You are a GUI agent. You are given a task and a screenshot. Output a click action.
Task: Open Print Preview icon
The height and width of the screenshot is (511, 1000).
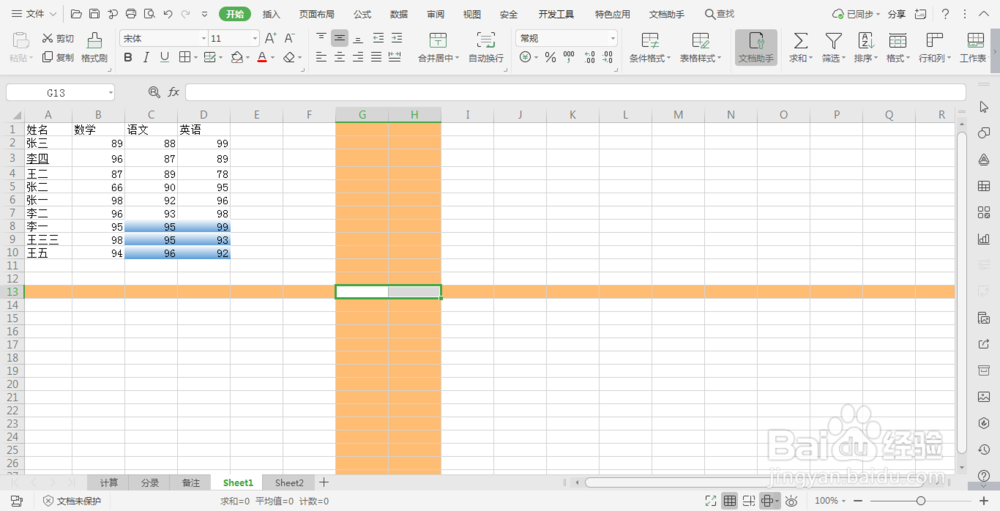149,13
